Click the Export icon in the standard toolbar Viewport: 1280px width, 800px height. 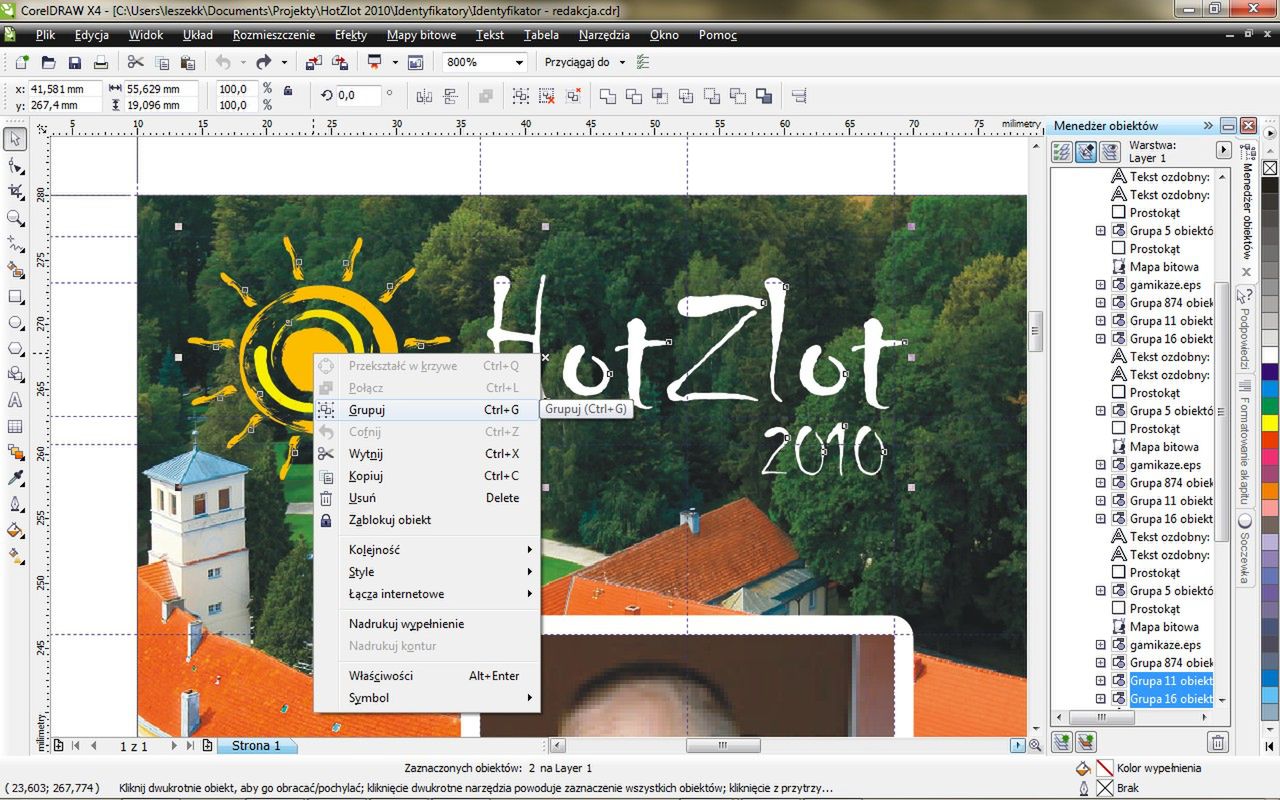(340, 62)
